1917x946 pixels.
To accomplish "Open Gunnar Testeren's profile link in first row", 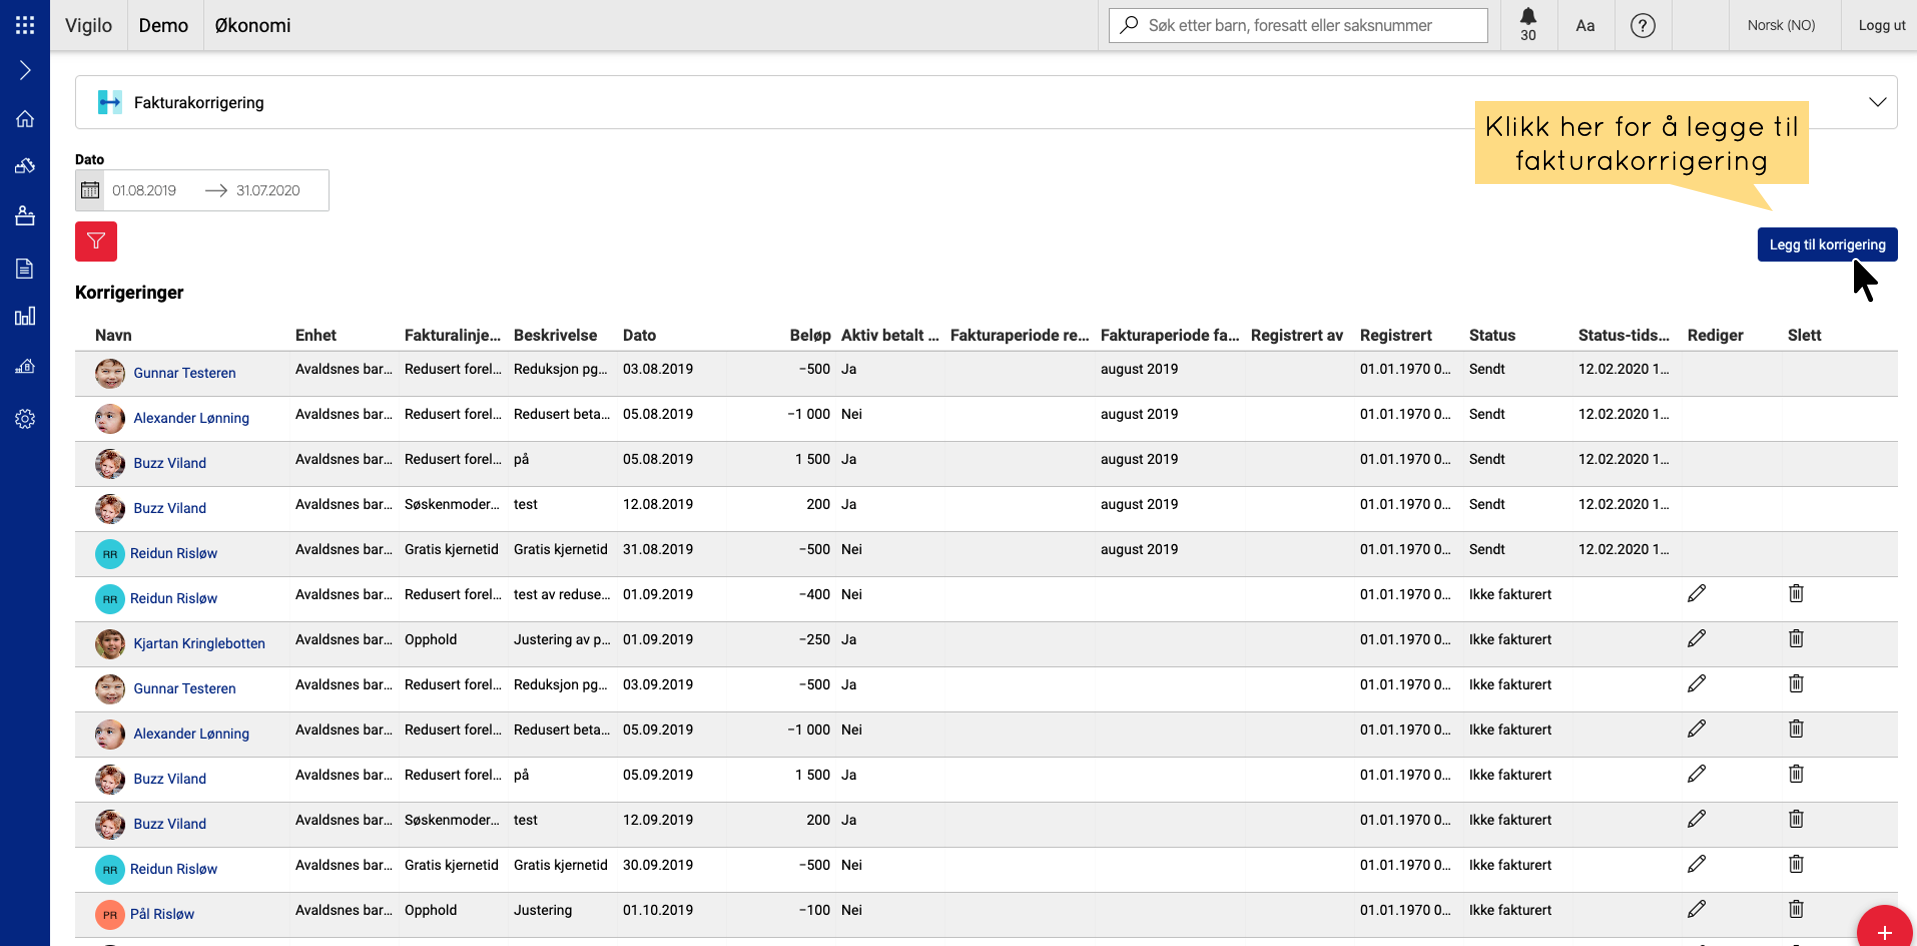I will (x=184, y=373).
